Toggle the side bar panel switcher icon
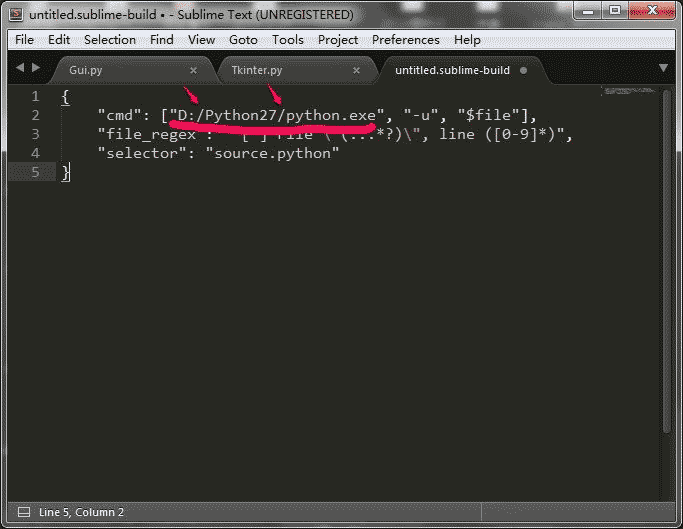 (24, 512)
